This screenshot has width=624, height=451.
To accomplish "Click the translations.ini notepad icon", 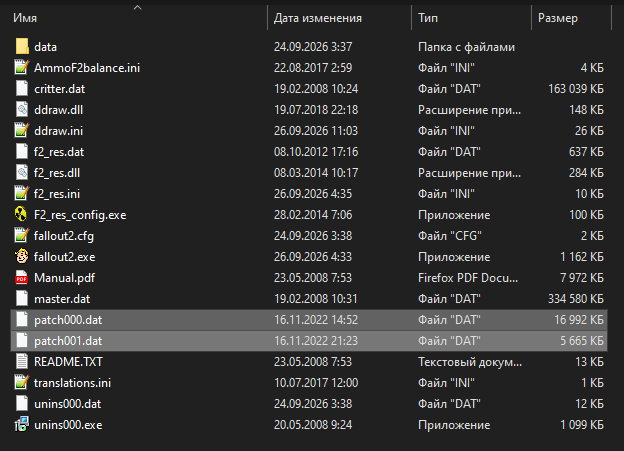I will click(22, 383).
